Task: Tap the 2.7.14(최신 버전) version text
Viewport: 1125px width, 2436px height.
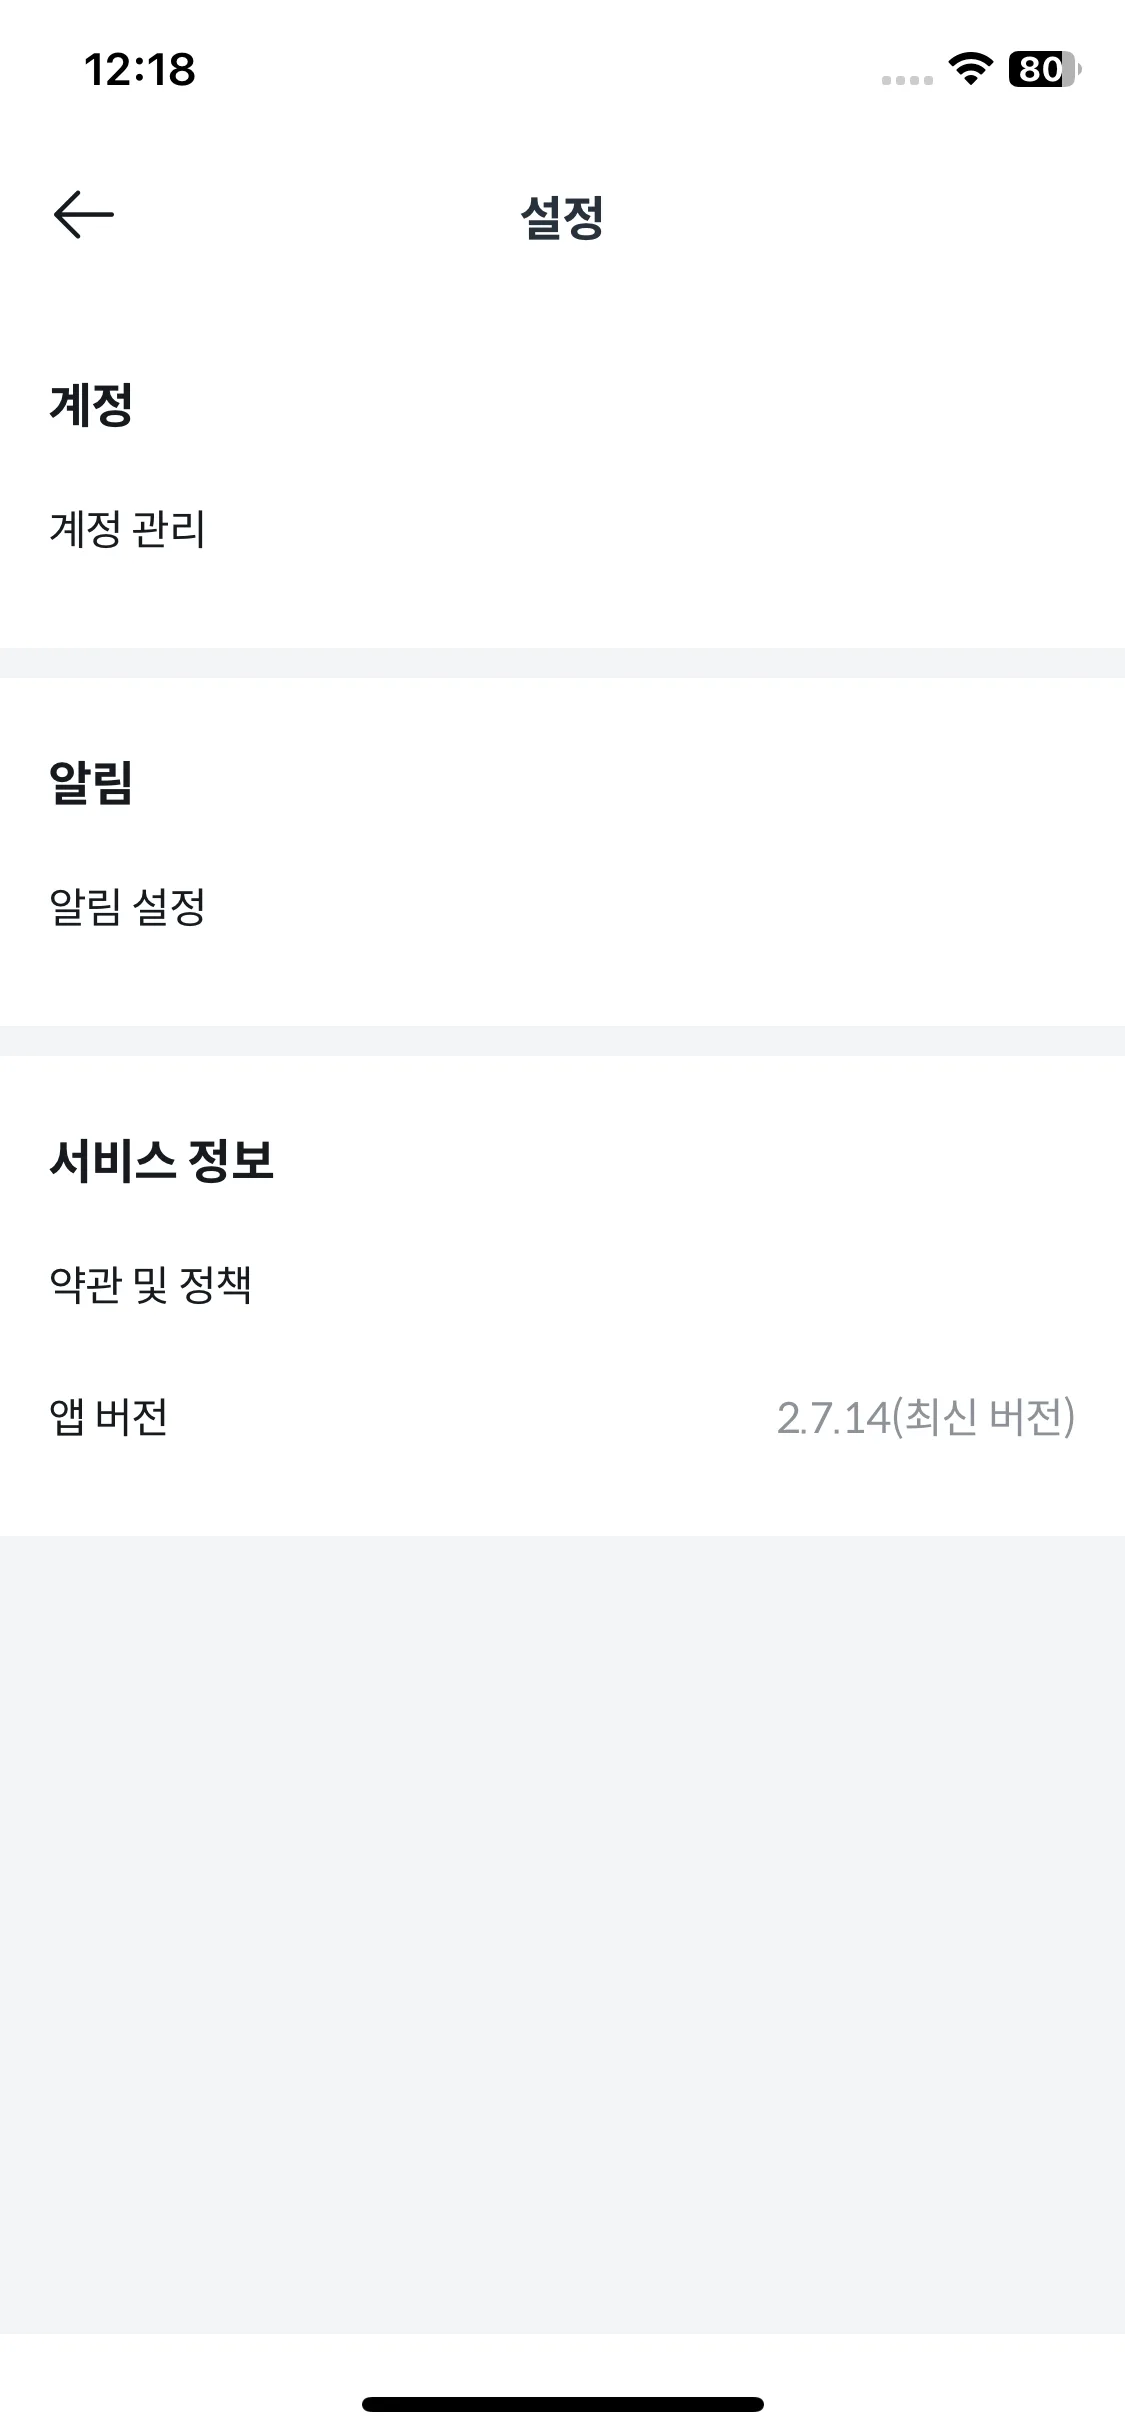Action: tap(926, 1417)
